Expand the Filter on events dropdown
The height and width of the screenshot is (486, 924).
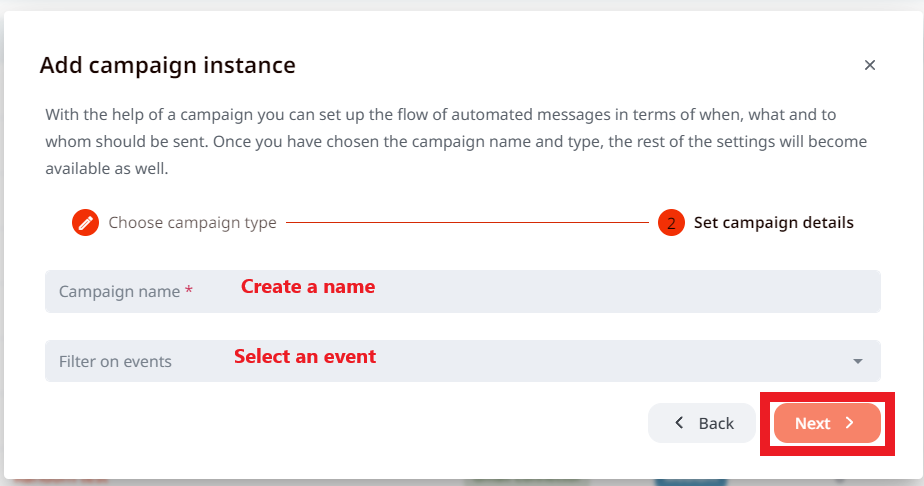tap(462, 361)
